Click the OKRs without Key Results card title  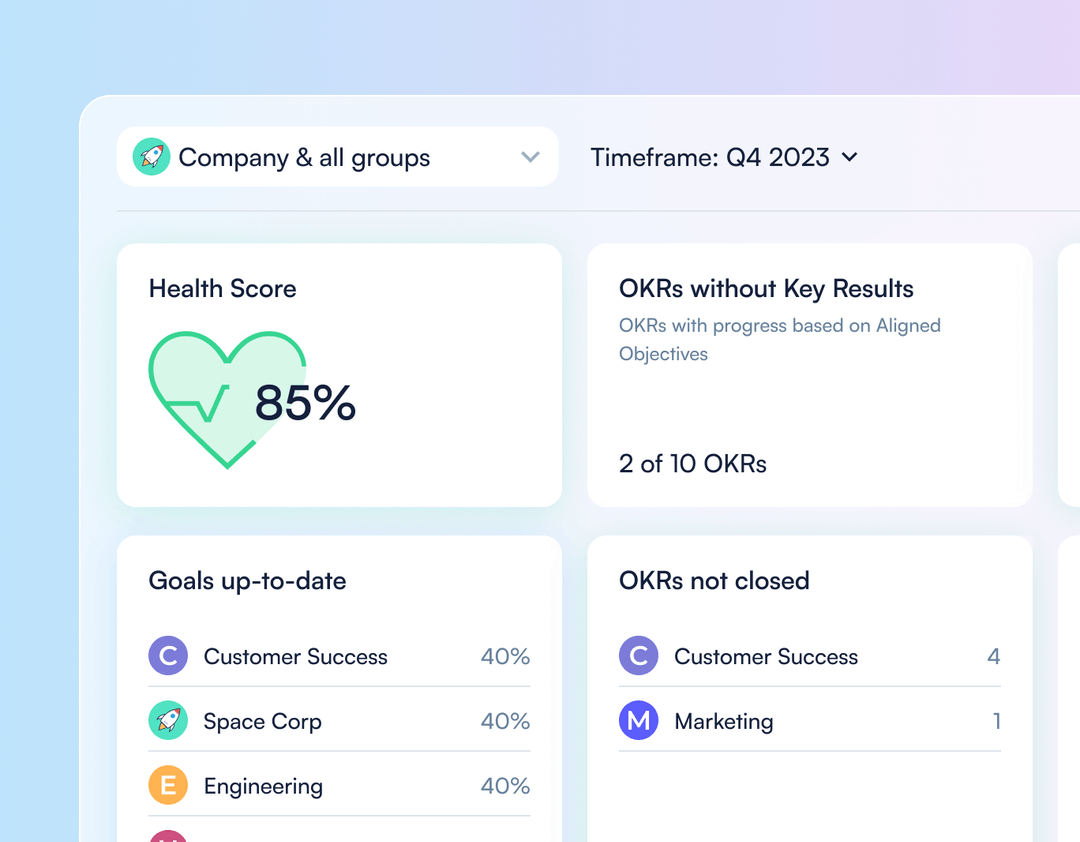766,289
